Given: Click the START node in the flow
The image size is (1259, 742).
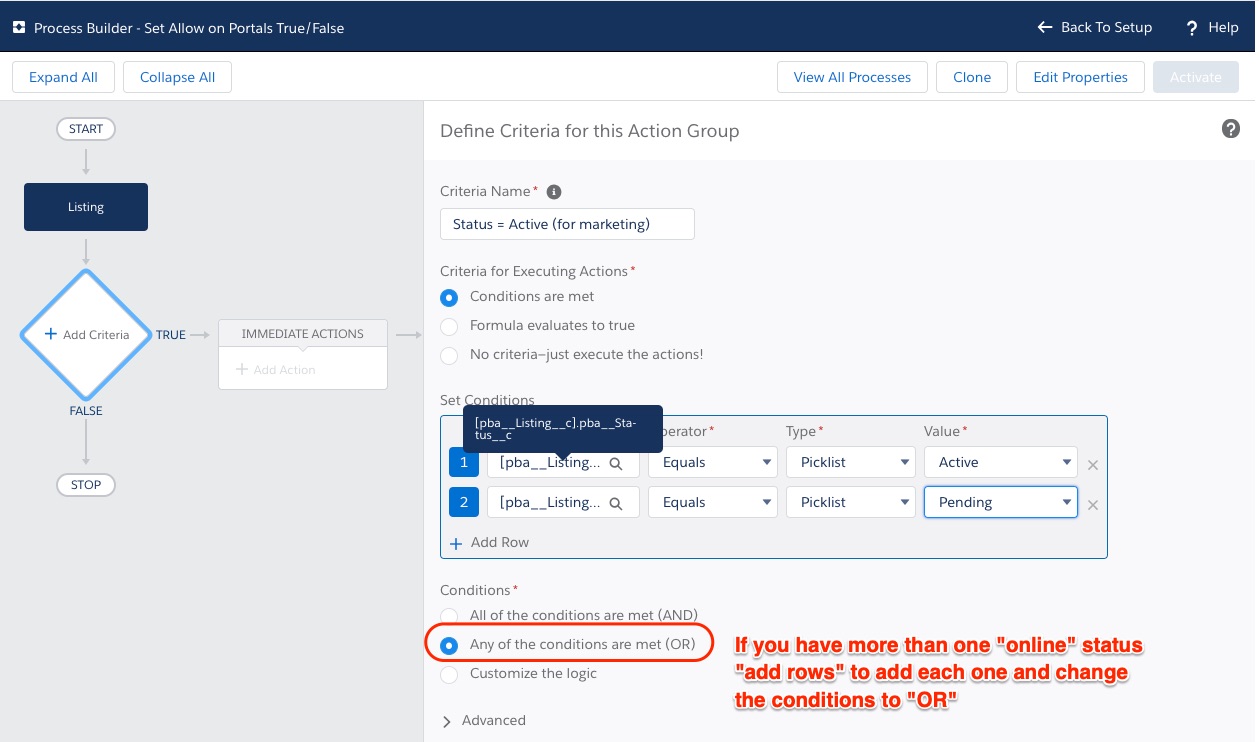Looking at the screenshot, I should tap(86, 129).
